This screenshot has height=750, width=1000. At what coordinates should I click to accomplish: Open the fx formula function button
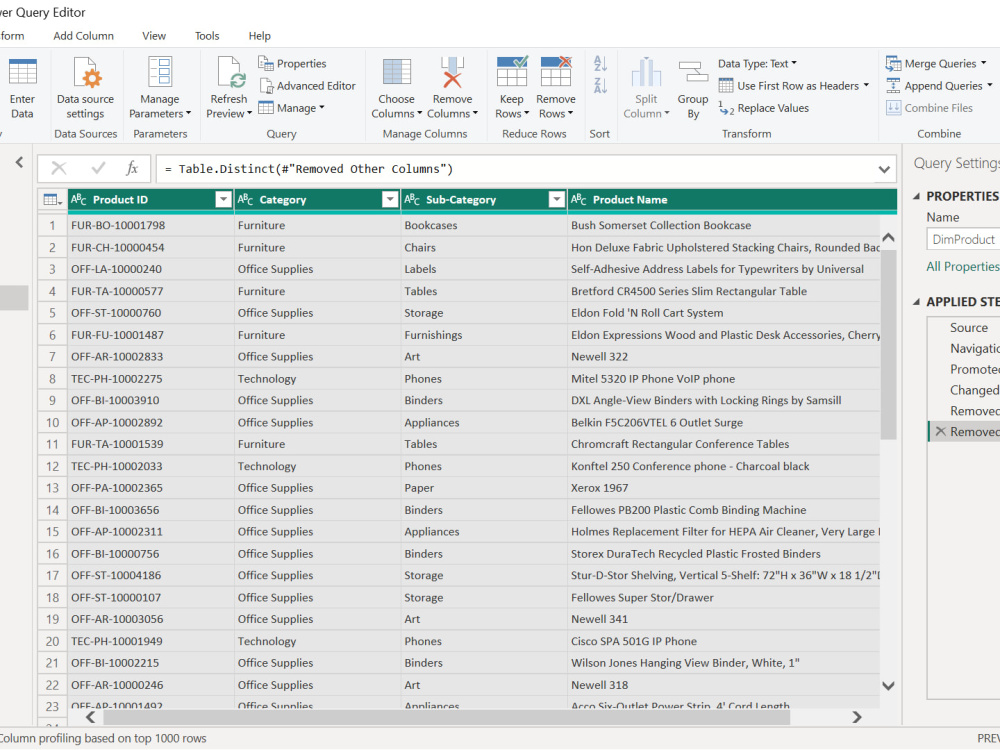point(131,168)
